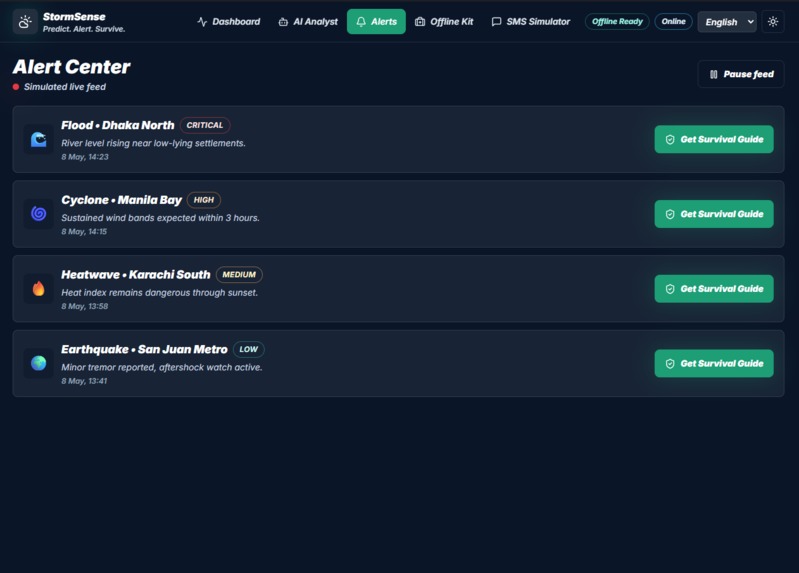Click the CRITICAL severity badge
The height and width of the screenshot is (573, 799).
pos(205,125)
